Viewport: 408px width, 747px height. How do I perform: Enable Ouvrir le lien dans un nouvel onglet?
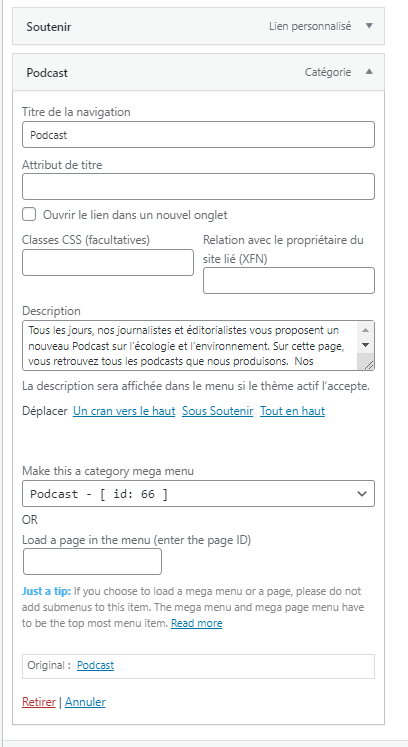[x=29, y=214]
